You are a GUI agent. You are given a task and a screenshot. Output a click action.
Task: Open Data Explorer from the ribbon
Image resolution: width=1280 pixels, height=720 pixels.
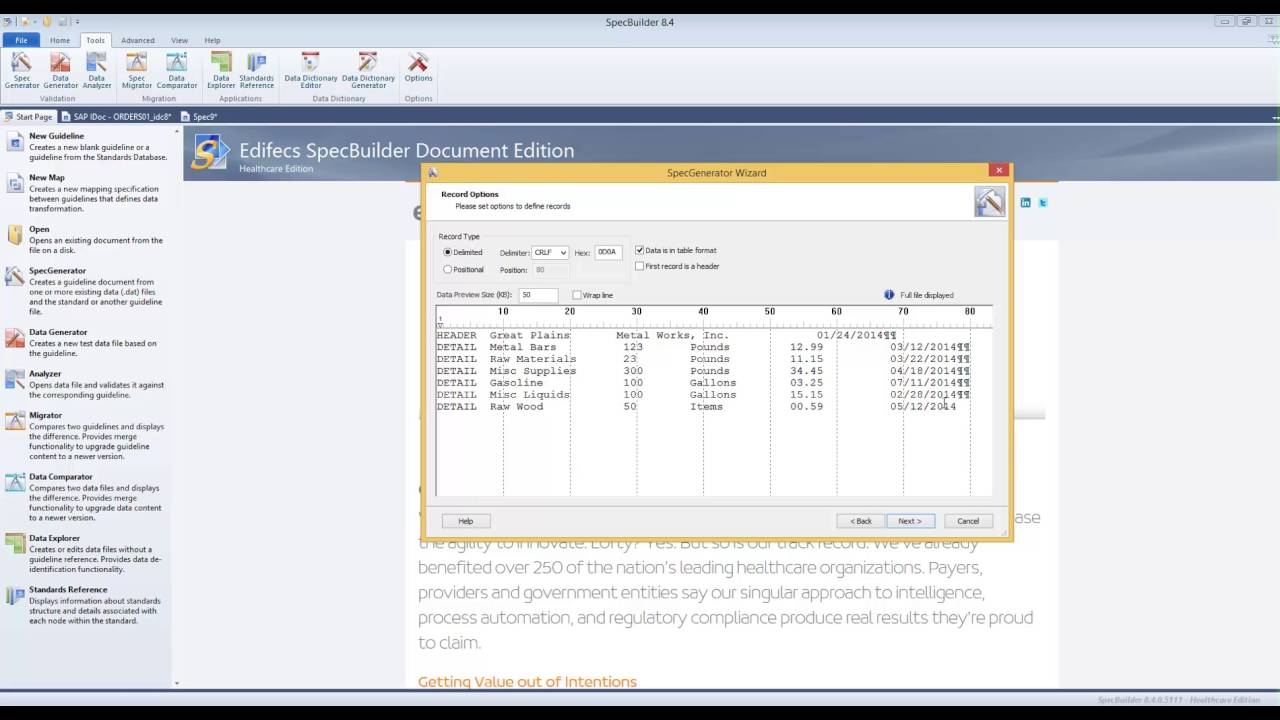pos(221,71)
